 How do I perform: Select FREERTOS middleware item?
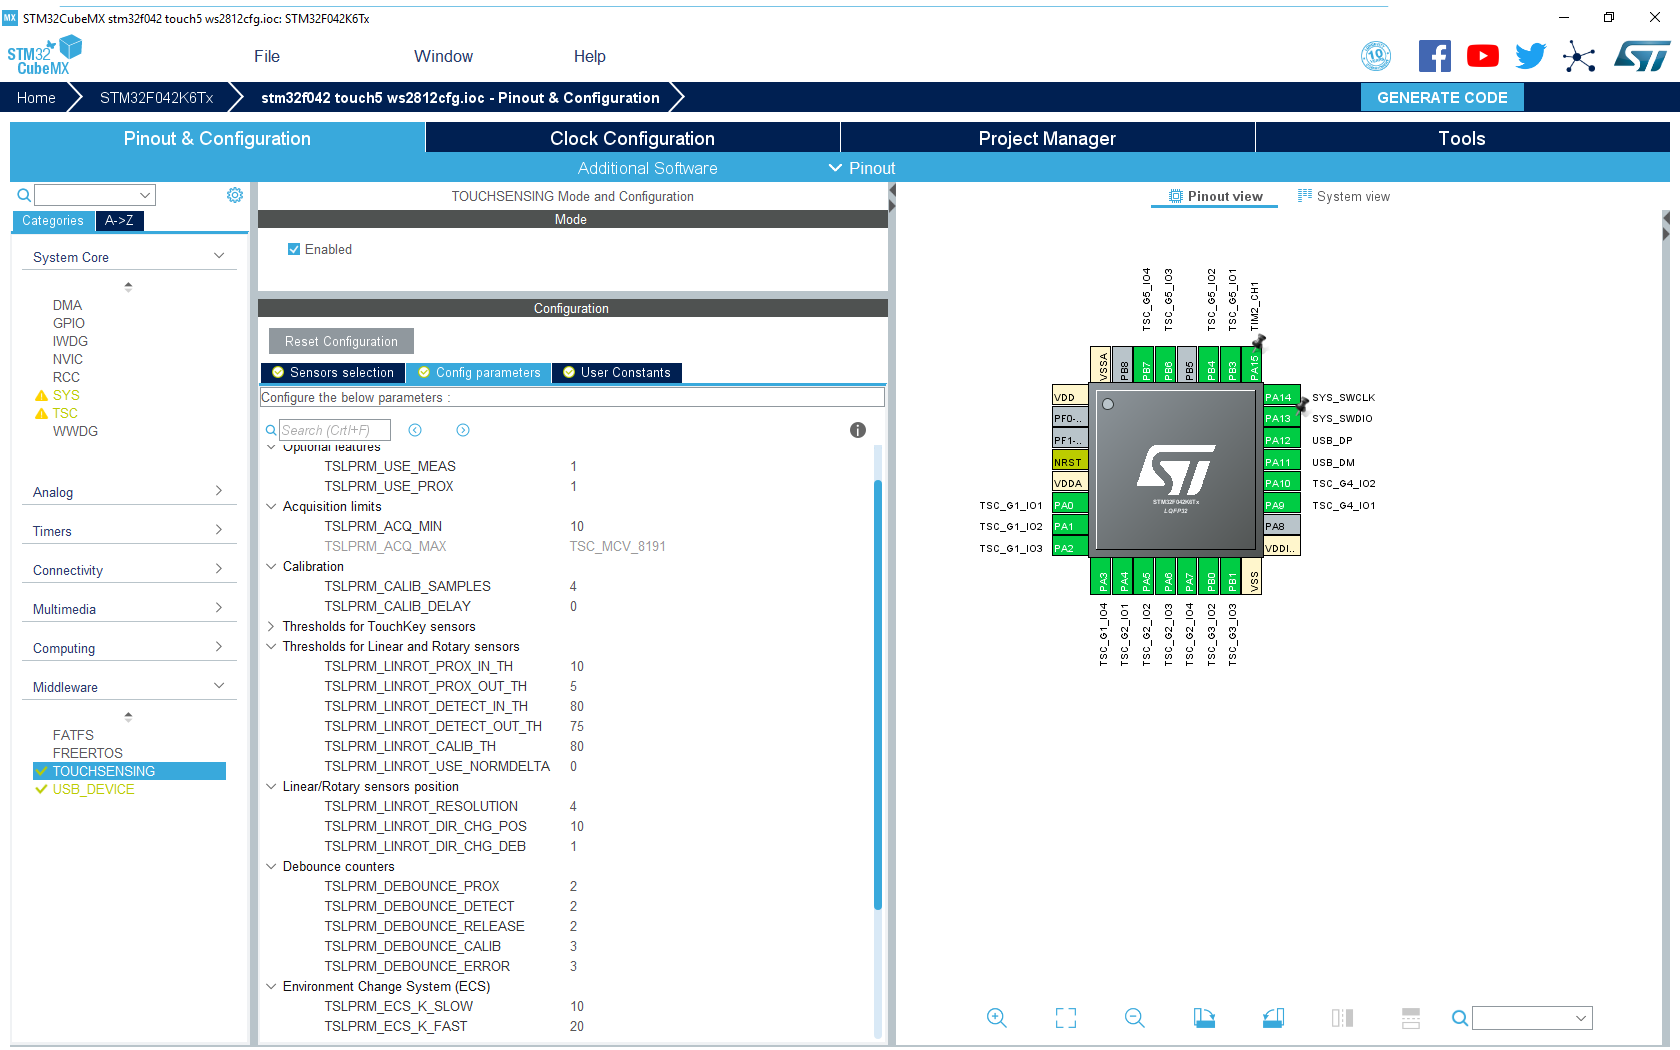click(88, 753)
